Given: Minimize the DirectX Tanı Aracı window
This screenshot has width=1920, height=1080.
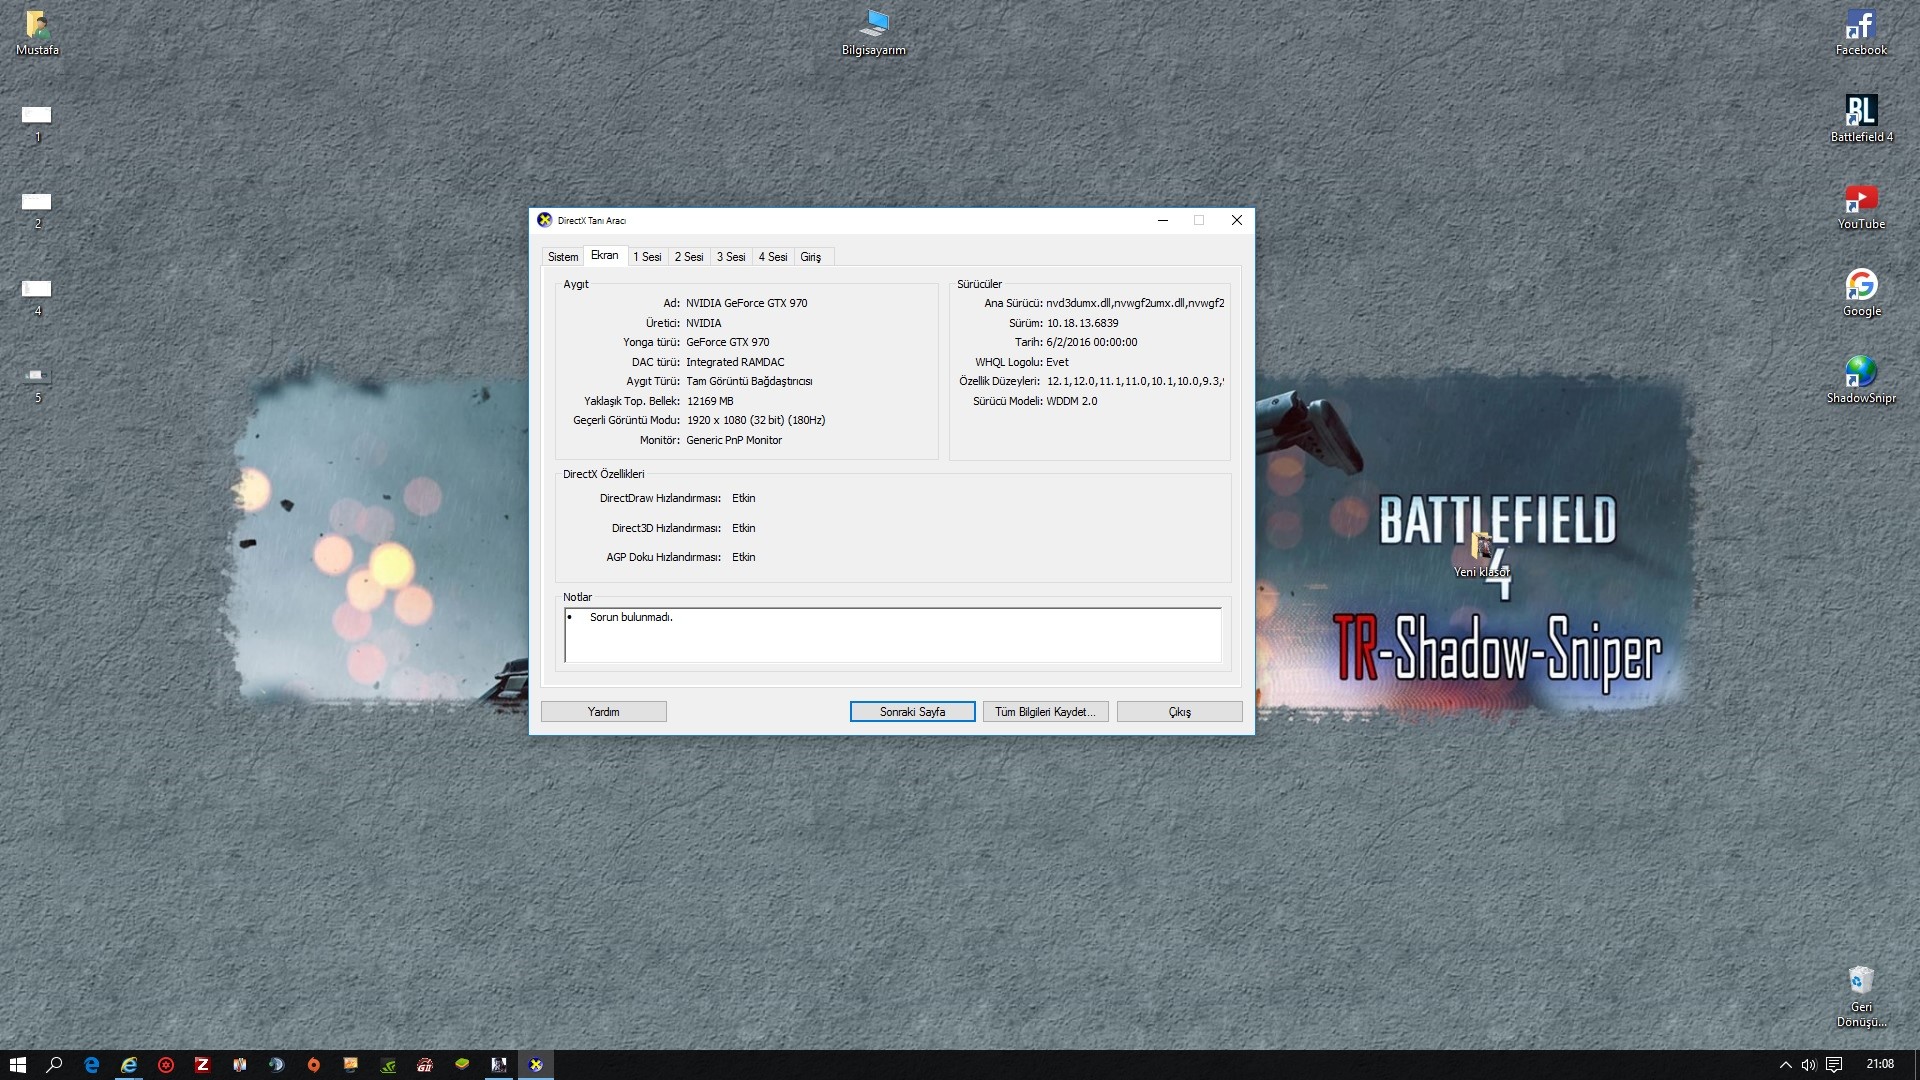Looking at the screenshot, I should point(1163,220).
